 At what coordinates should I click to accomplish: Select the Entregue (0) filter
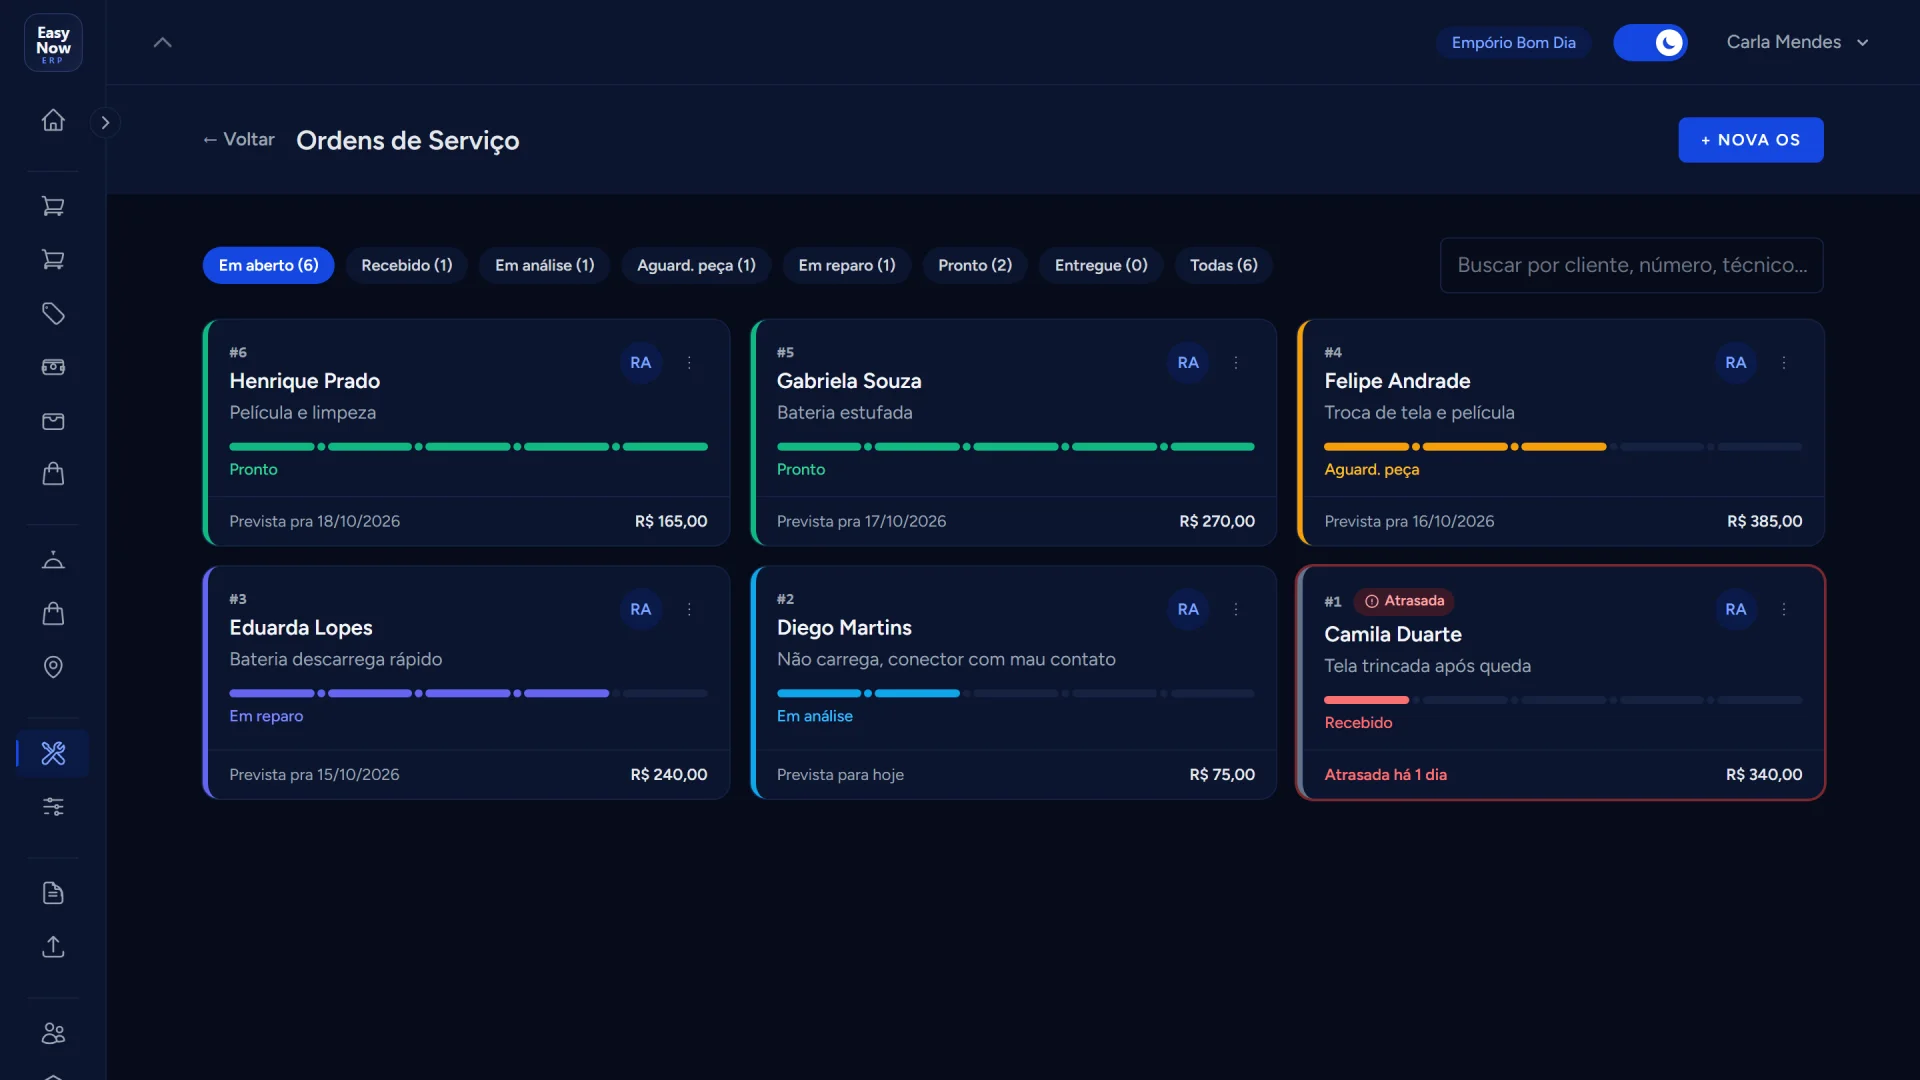tap(1101, 265)
